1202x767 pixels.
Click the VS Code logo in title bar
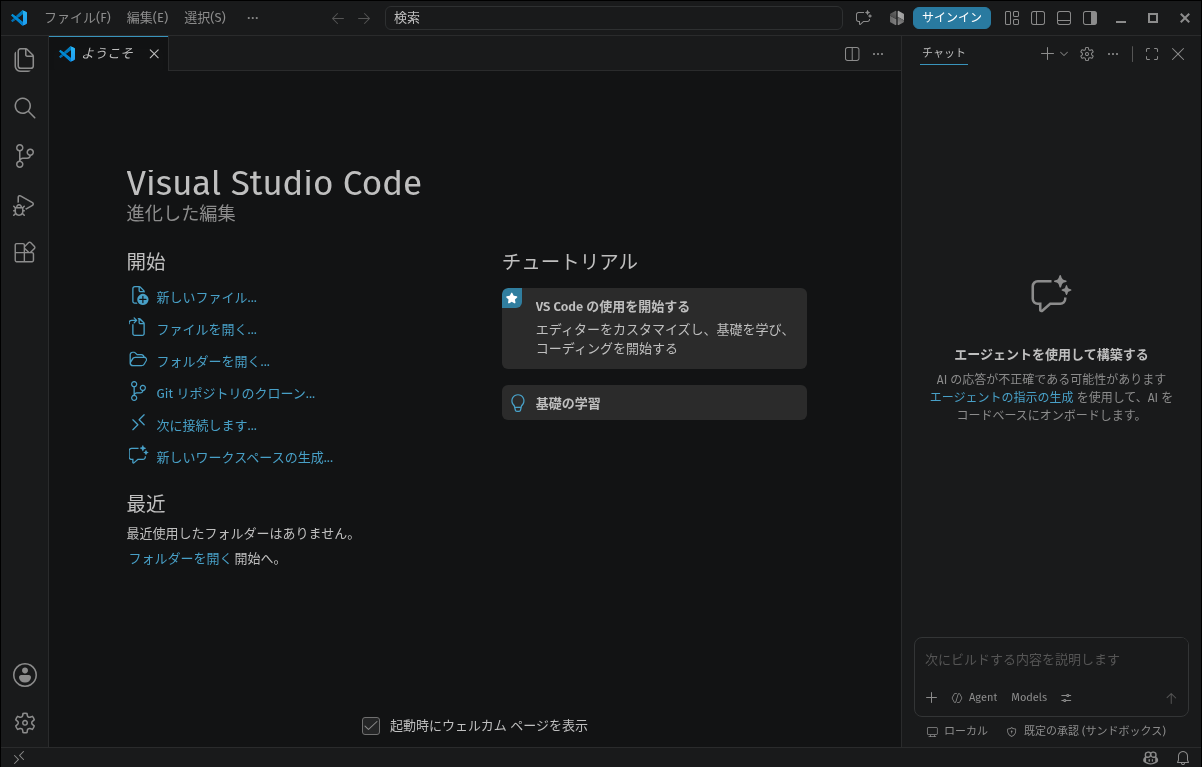coord(19,18)
